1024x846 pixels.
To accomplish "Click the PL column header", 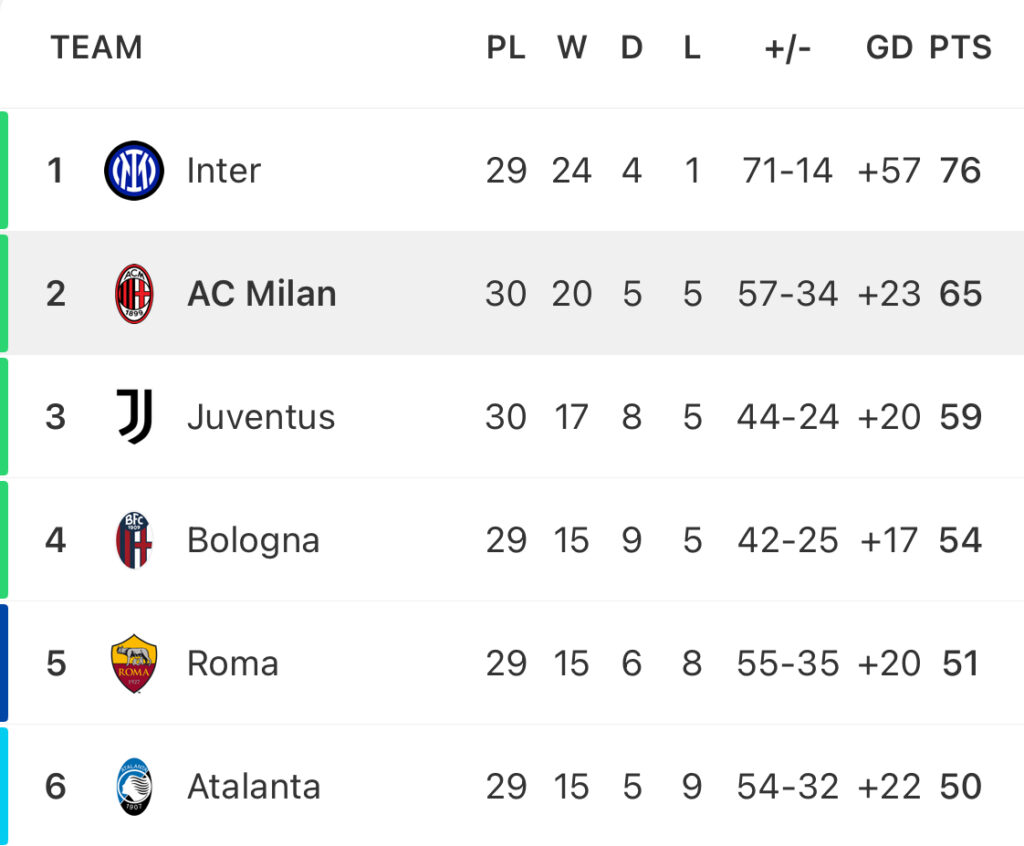I will coord(506,48).
